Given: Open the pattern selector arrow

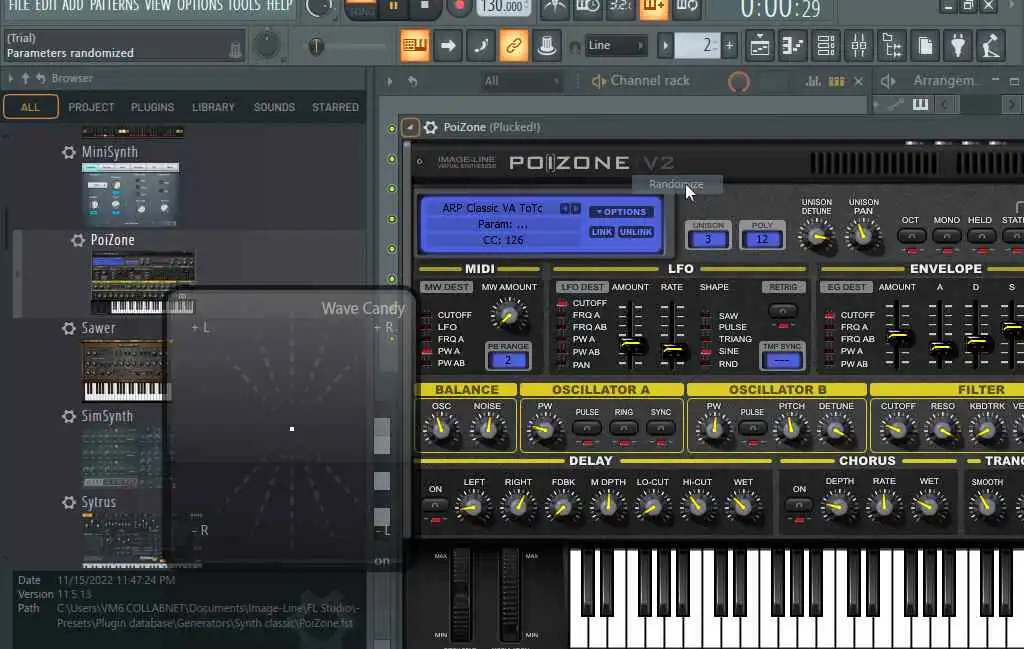Looking at the screenshot, I should tap(665, 46).
